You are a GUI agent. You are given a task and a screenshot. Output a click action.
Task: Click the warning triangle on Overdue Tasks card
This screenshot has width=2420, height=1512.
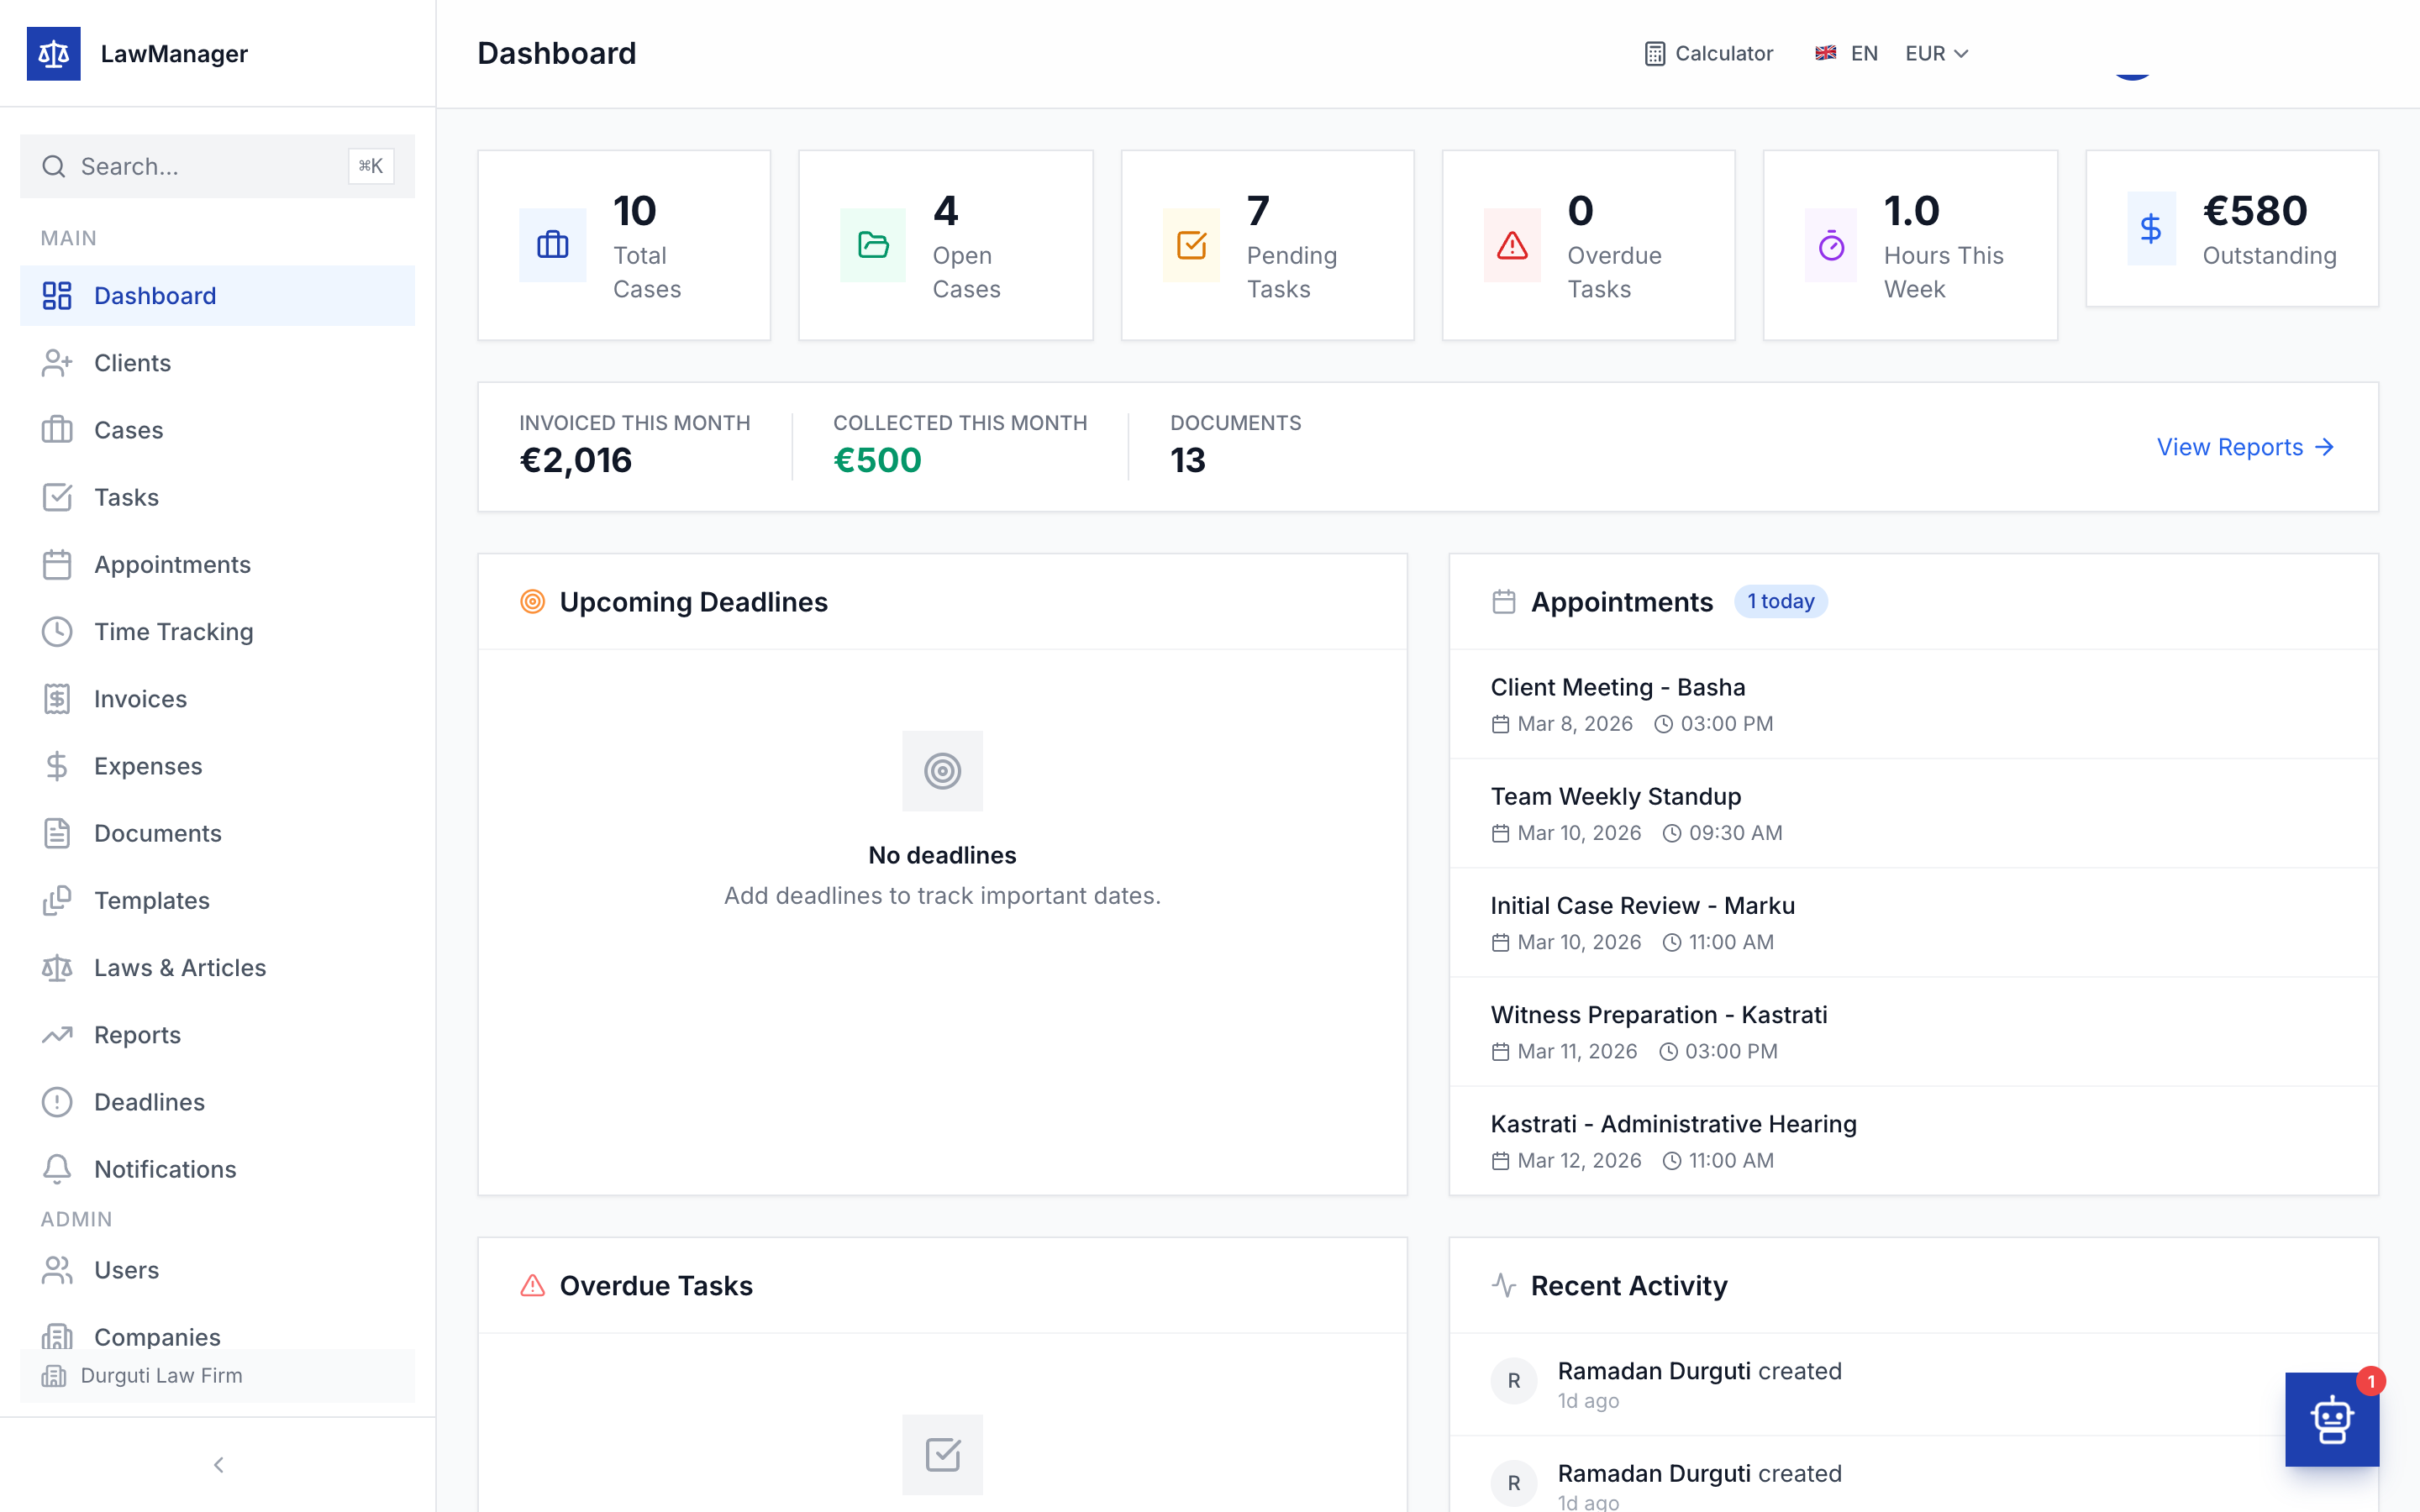pos(1512,245)
